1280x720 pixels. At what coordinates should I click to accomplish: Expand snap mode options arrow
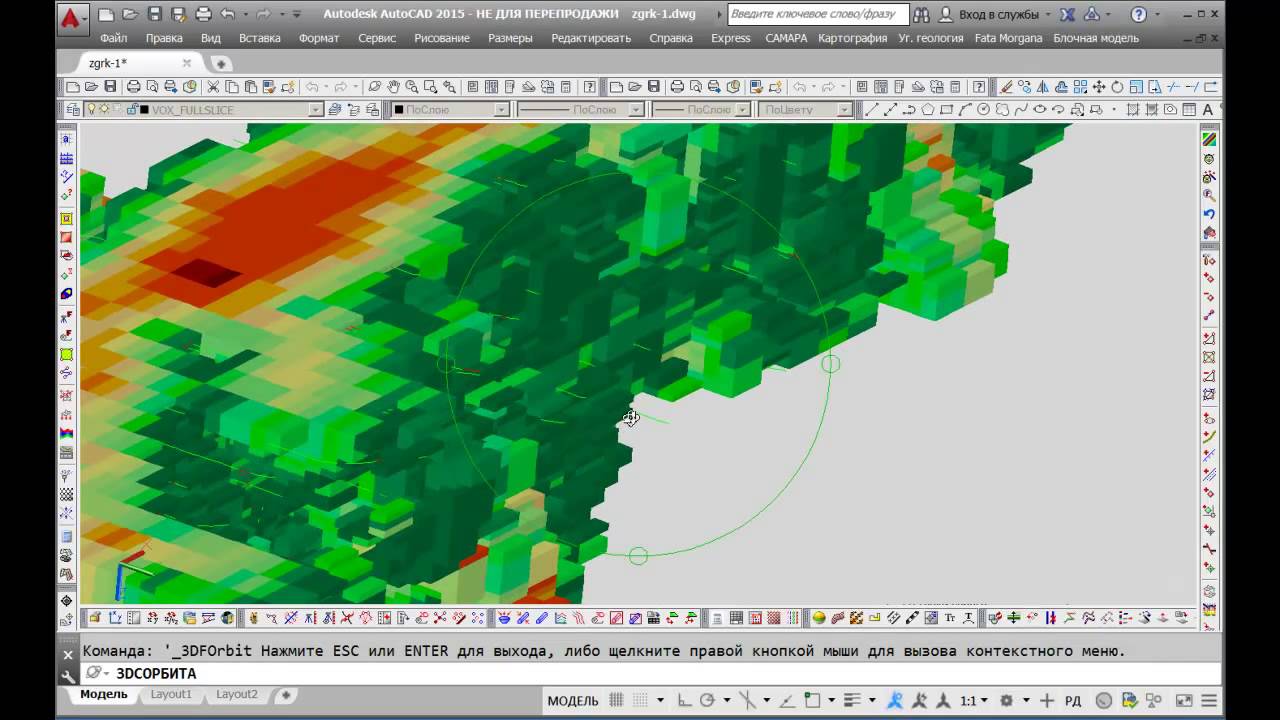[x=660, y=701]
